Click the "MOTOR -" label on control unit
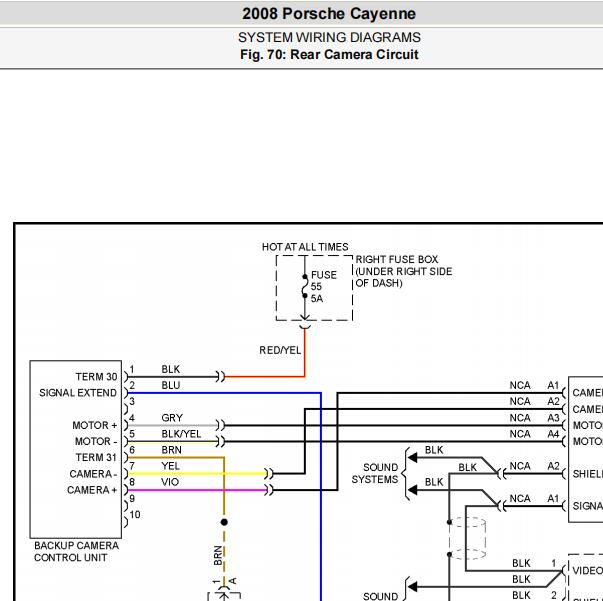Screen dimensions: 603x601 [96, 441]
